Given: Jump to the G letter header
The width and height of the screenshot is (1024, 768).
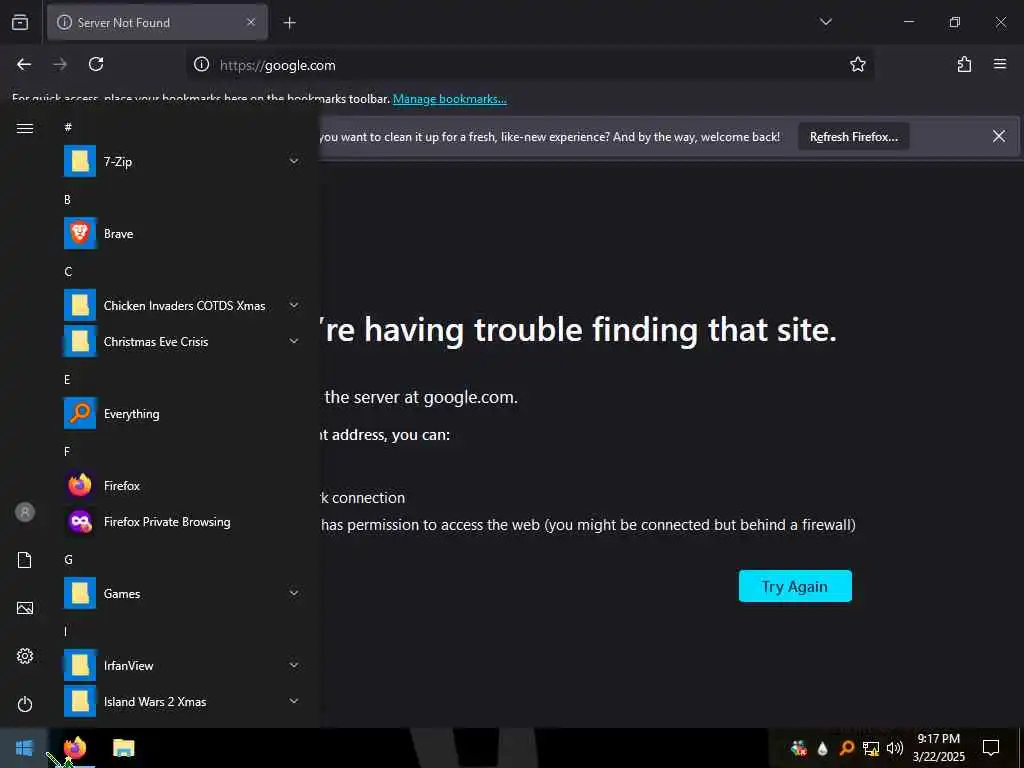Looking at the screenshot, I should click(68, 560).
